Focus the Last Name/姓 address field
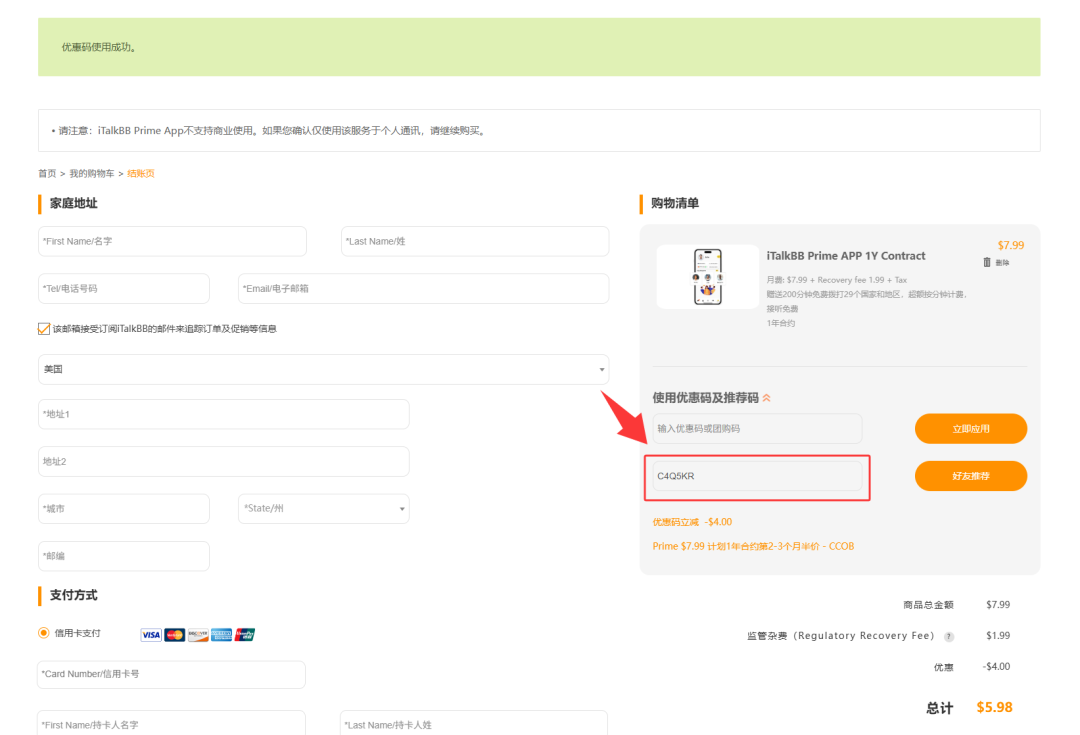 [475, 241]
